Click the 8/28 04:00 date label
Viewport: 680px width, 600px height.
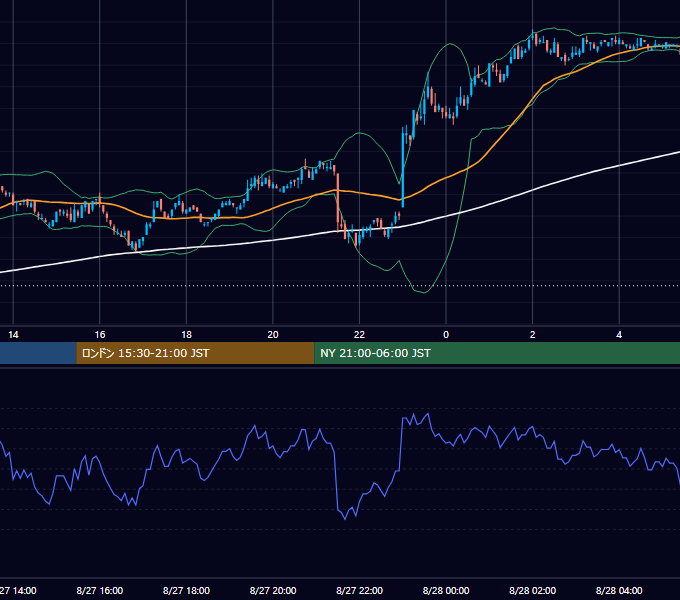click(619, 590)
